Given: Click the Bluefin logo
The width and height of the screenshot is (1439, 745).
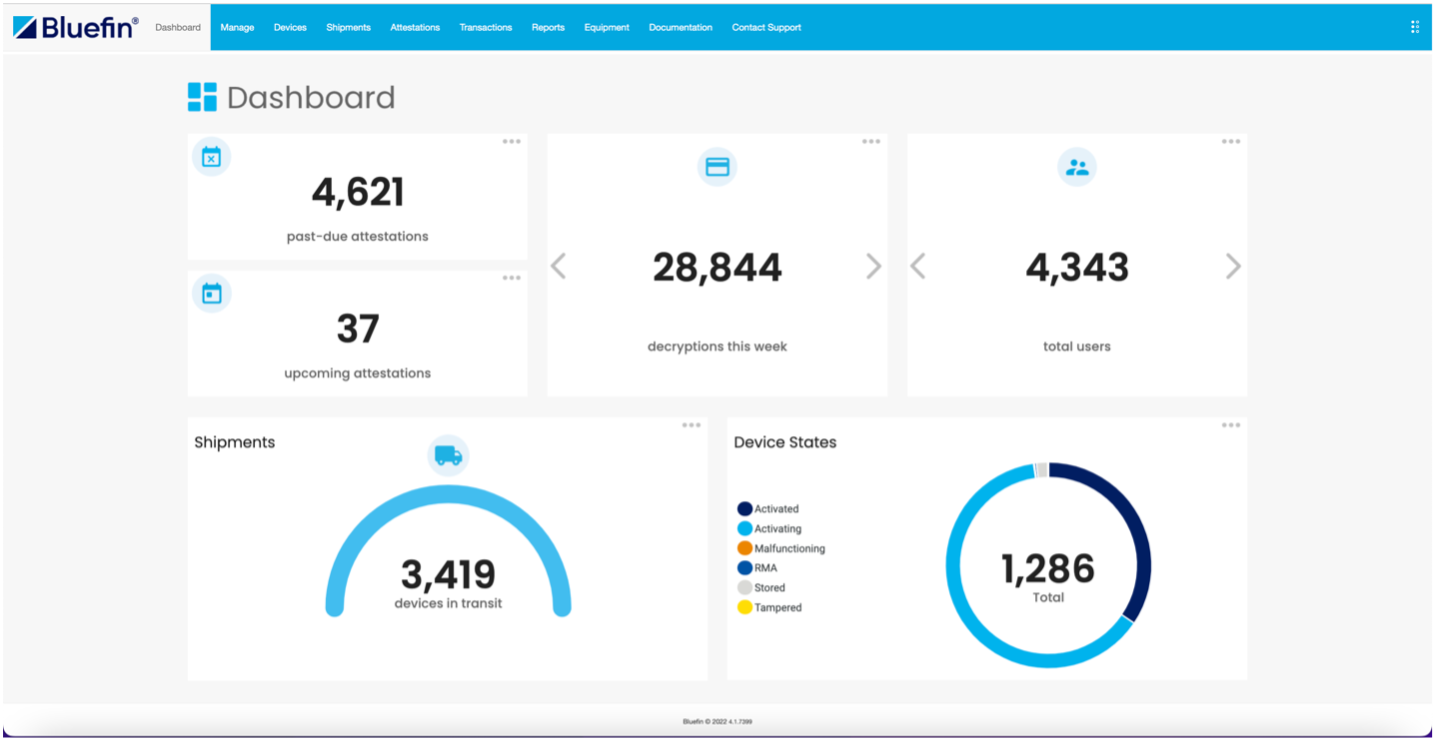Looking at the screenshot, I should coord(76,27).
